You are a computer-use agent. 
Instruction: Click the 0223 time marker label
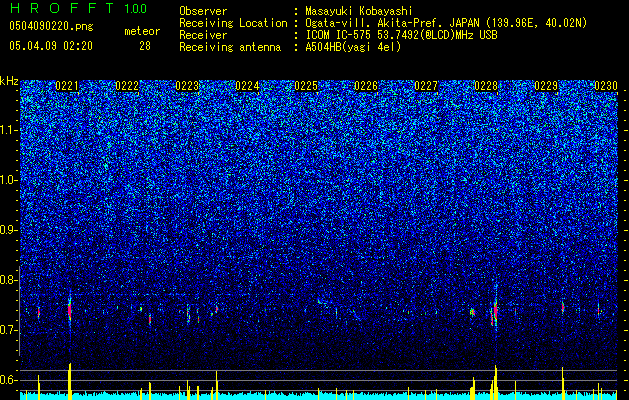[x=187, y=86]
